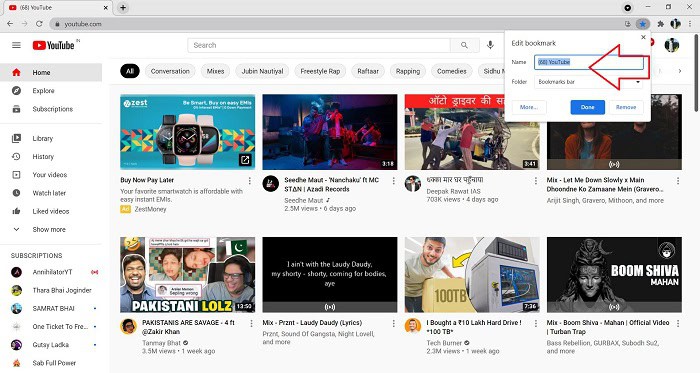
Task: Click the voice search microphone icon
Action: (490, 45)
